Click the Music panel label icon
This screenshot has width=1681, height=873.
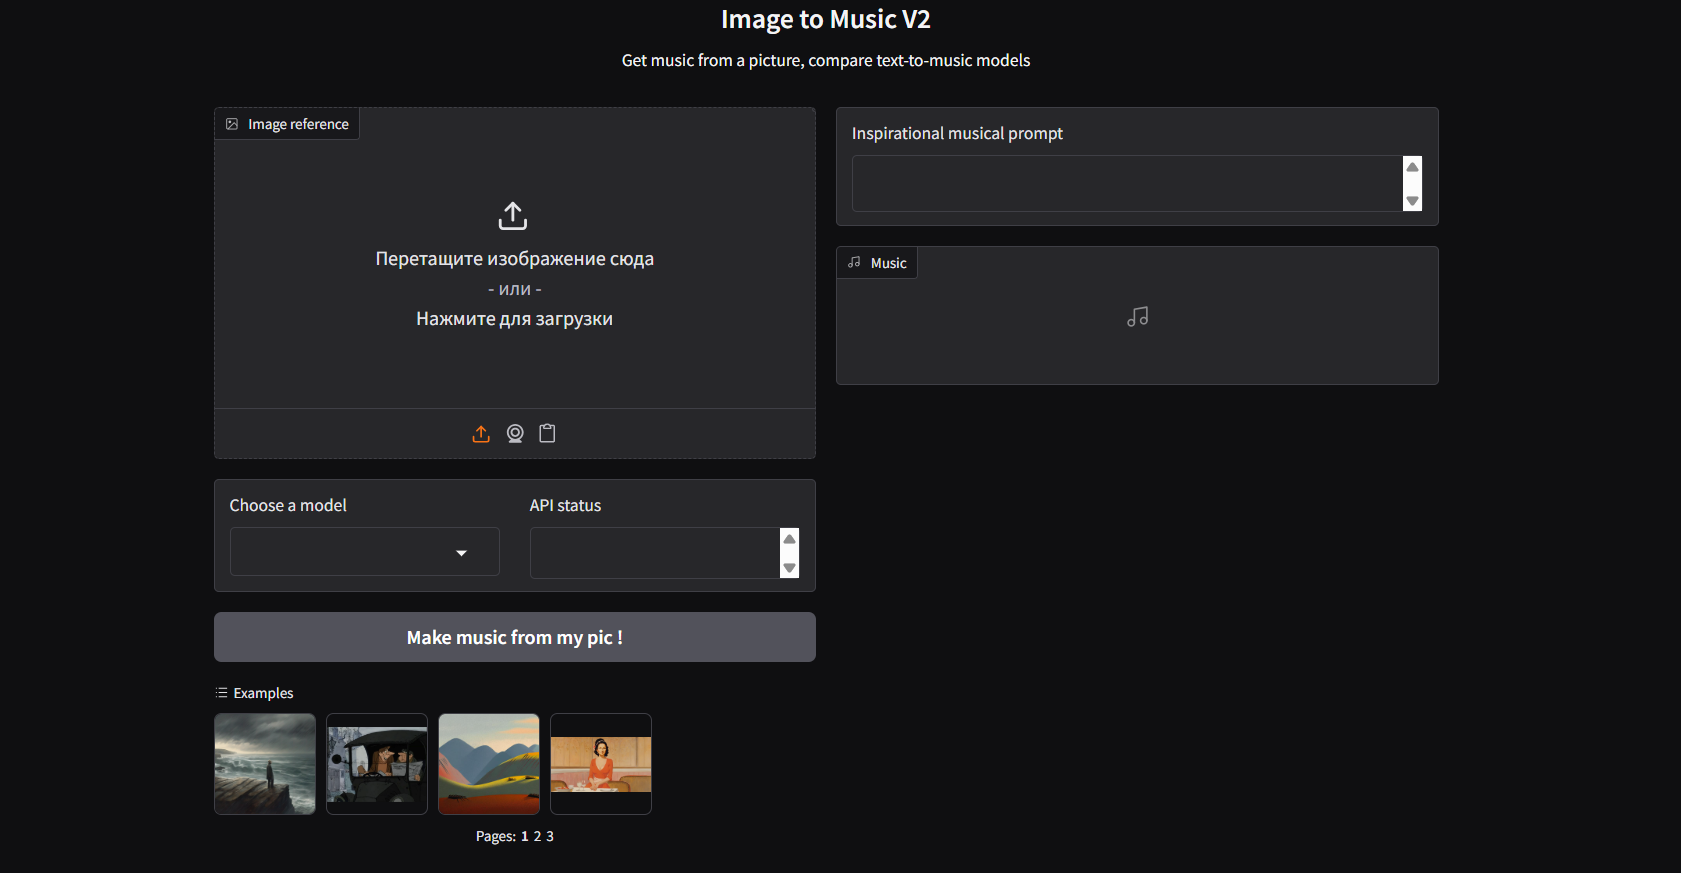pyautogui.click(x=854, y=263)
